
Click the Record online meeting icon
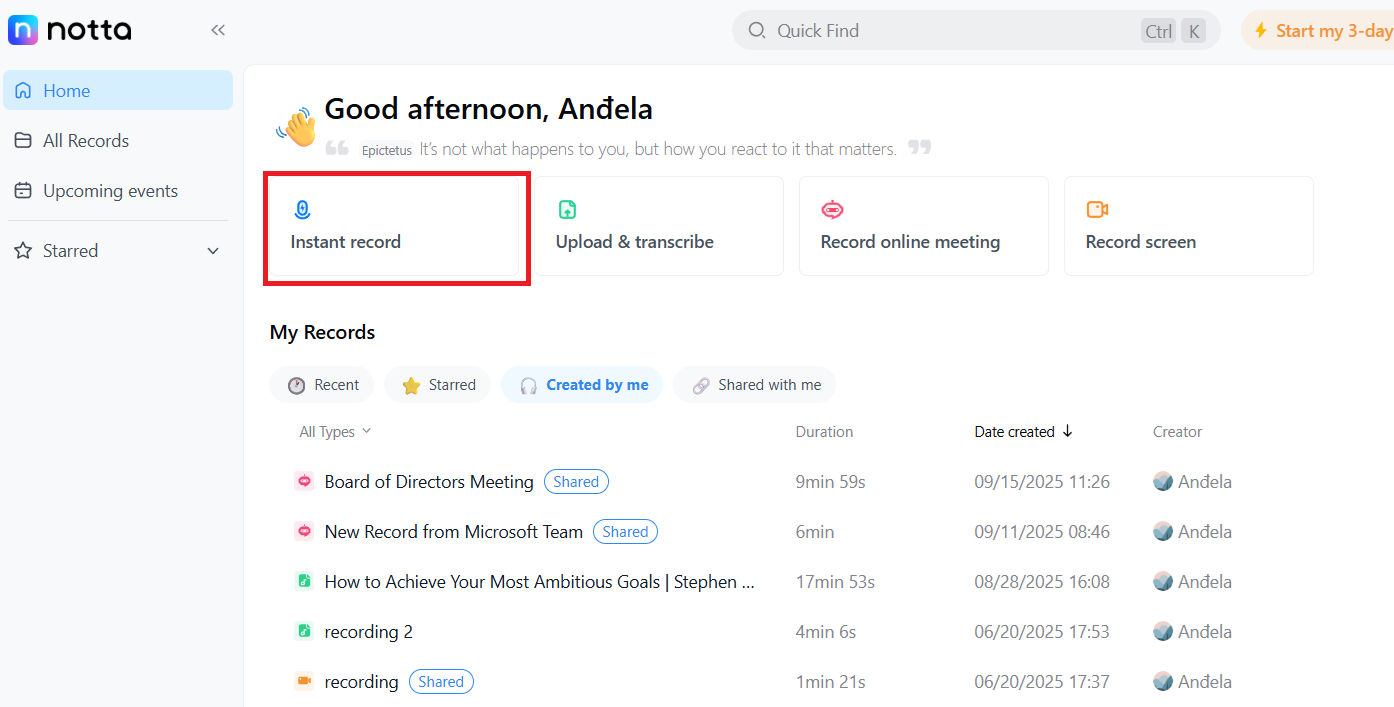pos(832,209)
